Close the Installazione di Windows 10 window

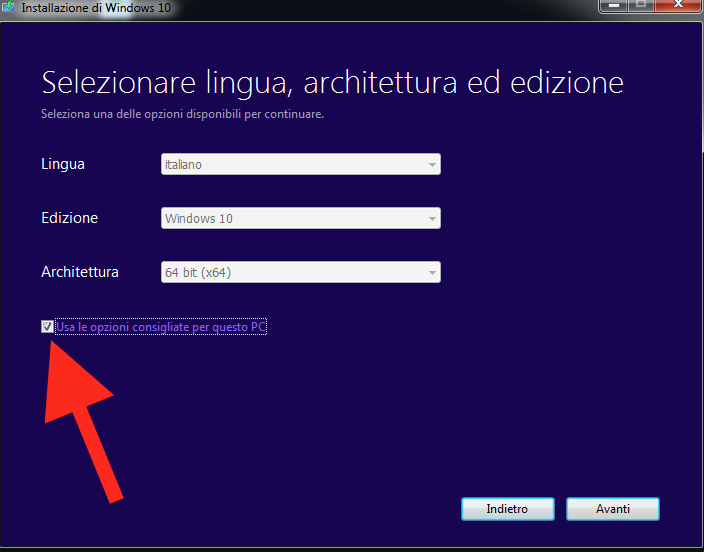pyautogui.click(x=678, y=5)
